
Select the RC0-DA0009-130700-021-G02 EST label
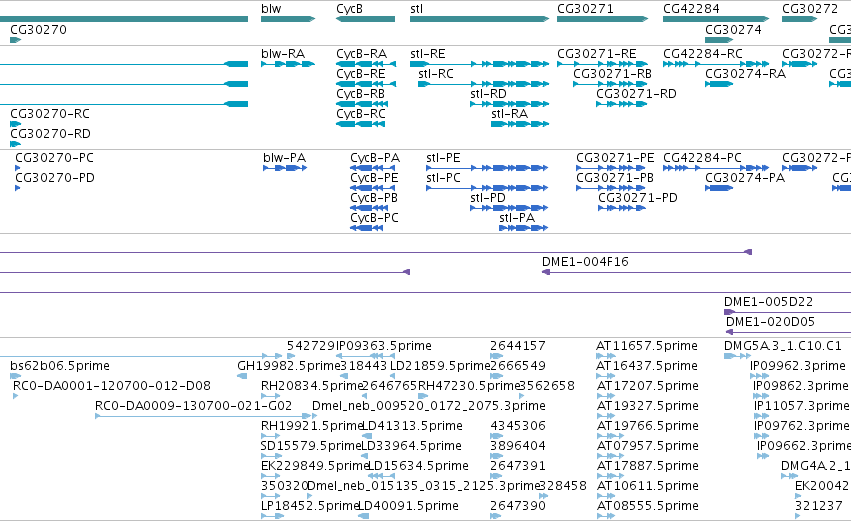(x=193, y=406)
